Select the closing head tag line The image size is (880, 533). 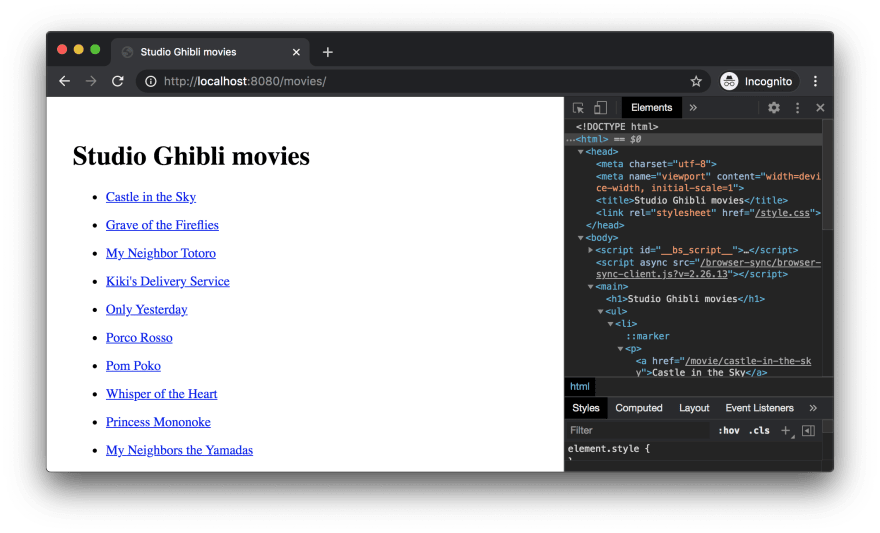click(x=604, y=225)
